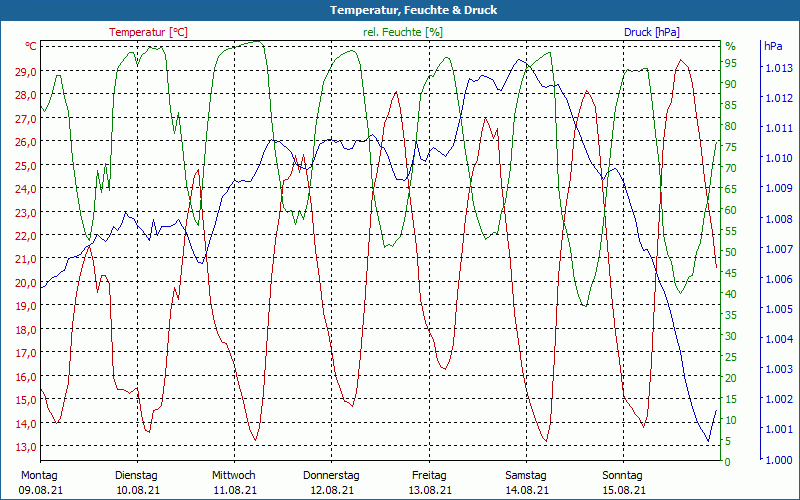Click the 40 humidity axis value
This screenshot has width=800, height=500.
point(731,294)
